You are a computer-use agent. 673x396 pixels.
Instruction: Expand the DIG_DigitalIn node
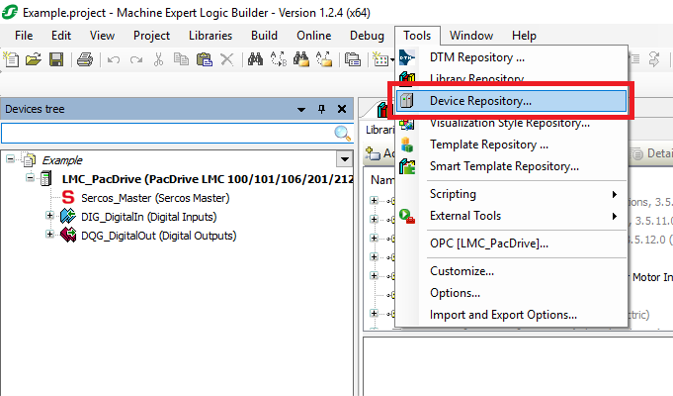pyautogui.click(x=50, y=215)
